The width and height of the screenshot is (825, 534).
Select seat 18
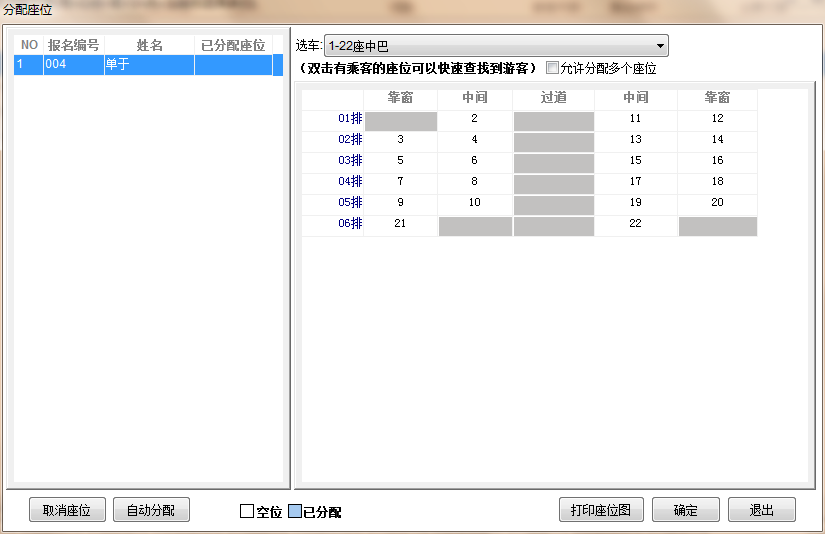pyautogui.click(x=718, y=182)
